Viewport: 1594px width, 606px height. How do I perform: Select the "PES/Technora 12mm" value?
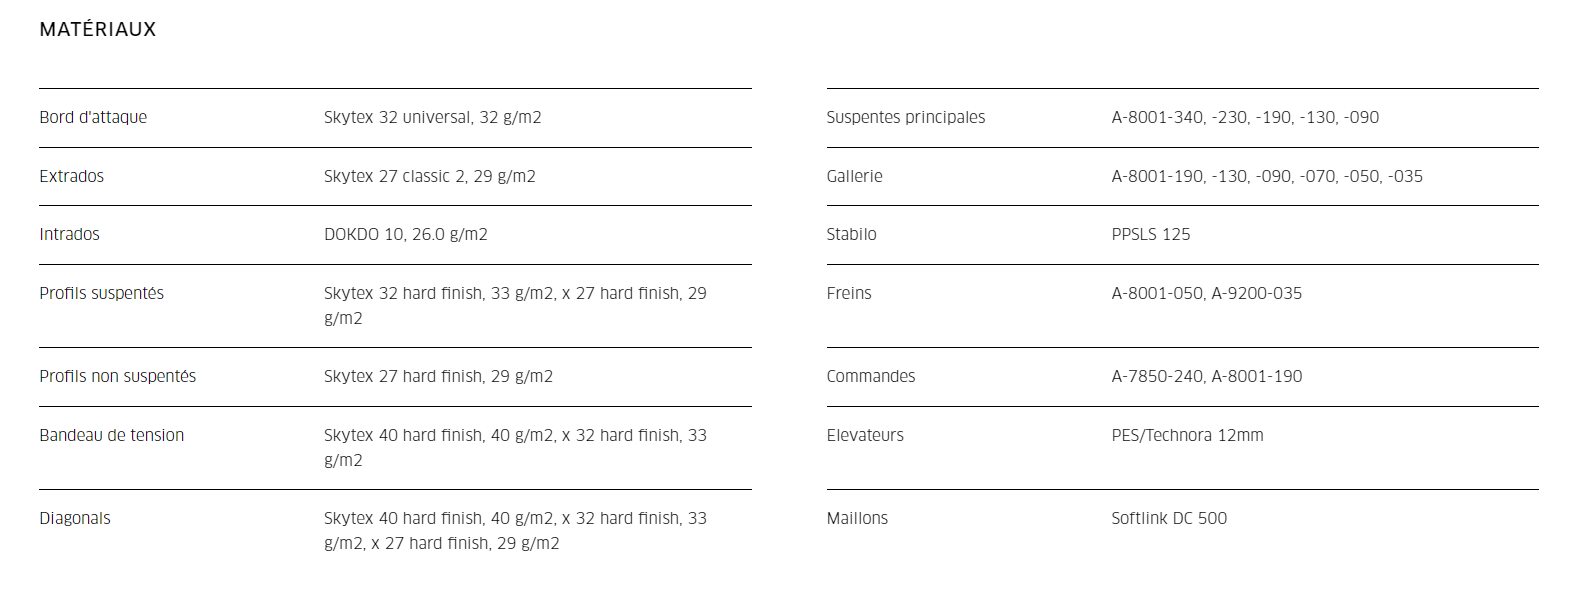pos(1187,435)
